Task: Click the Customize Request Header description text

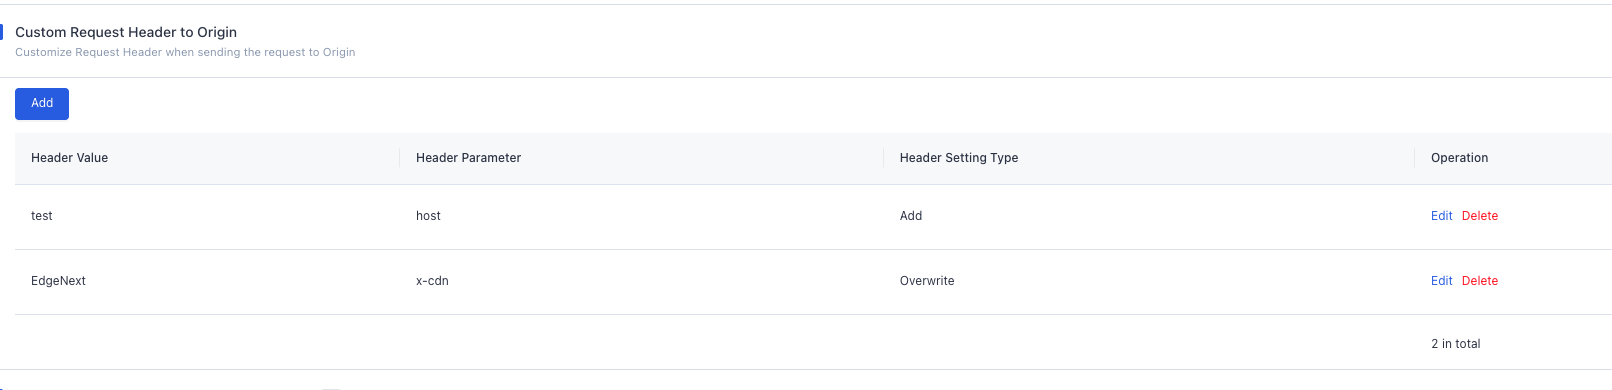Action: click(185, 52)
